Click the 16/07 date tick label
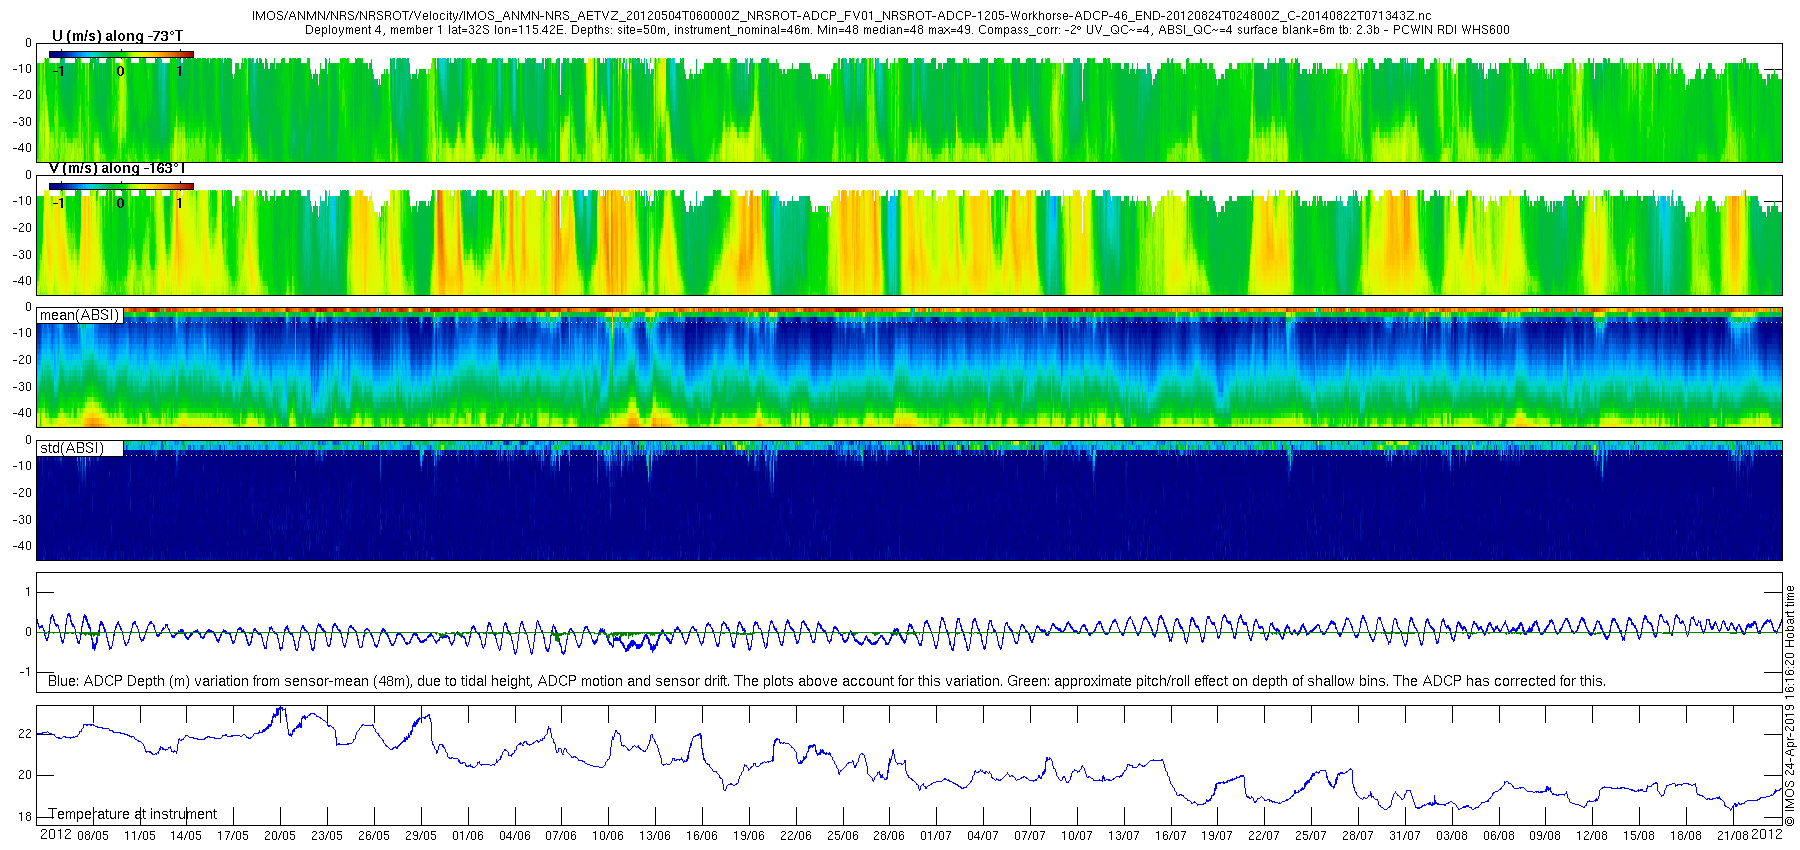1800x850 pixels. pyautogui.click(x=1170, y=836)
